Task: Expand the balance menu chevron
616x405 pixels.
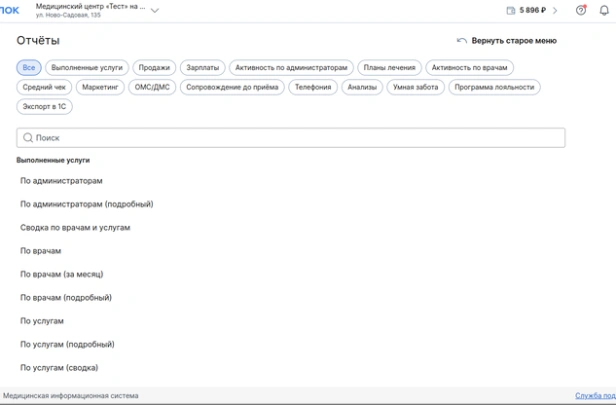Action: coord(555,11)
